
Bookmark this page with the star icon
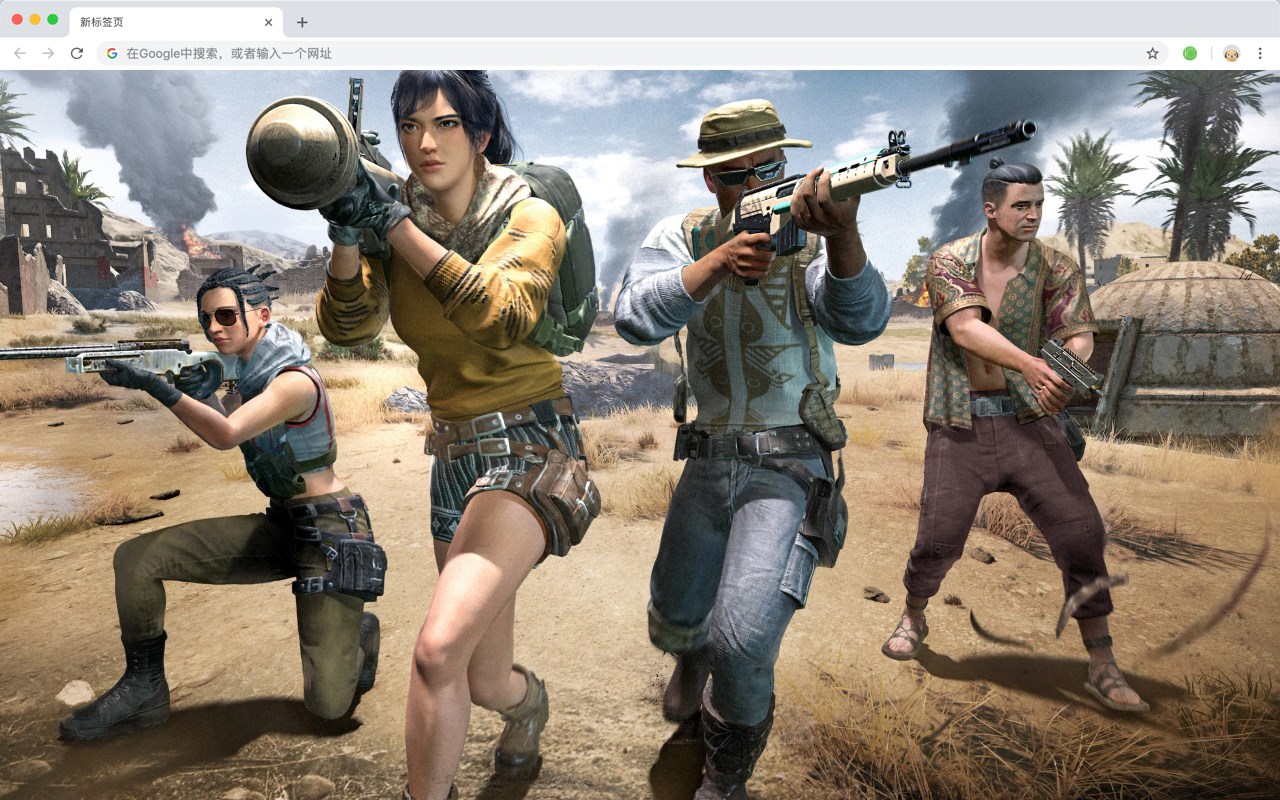(1152, 53)
